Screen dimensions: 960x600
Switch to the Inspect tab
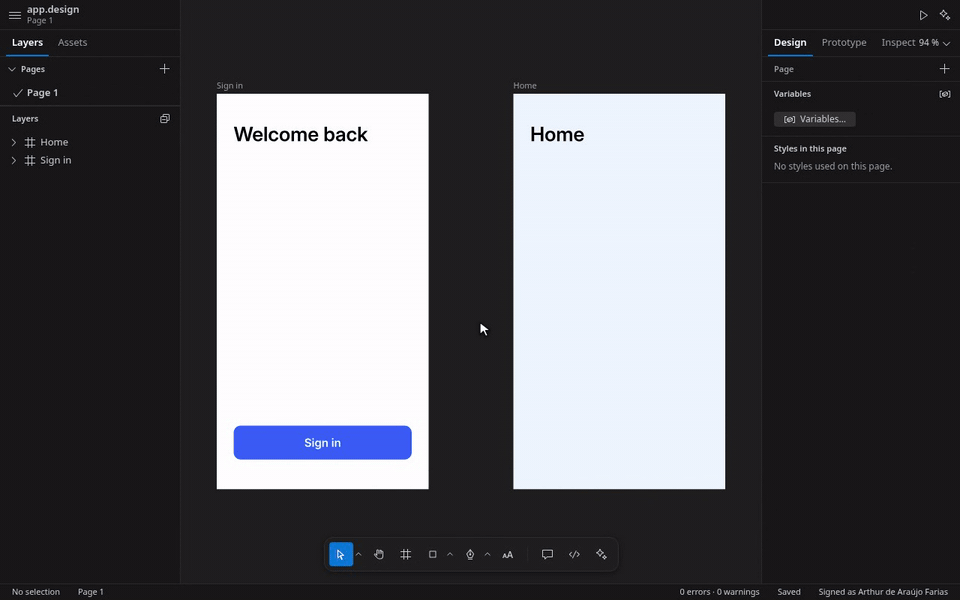tap(898, 42)
